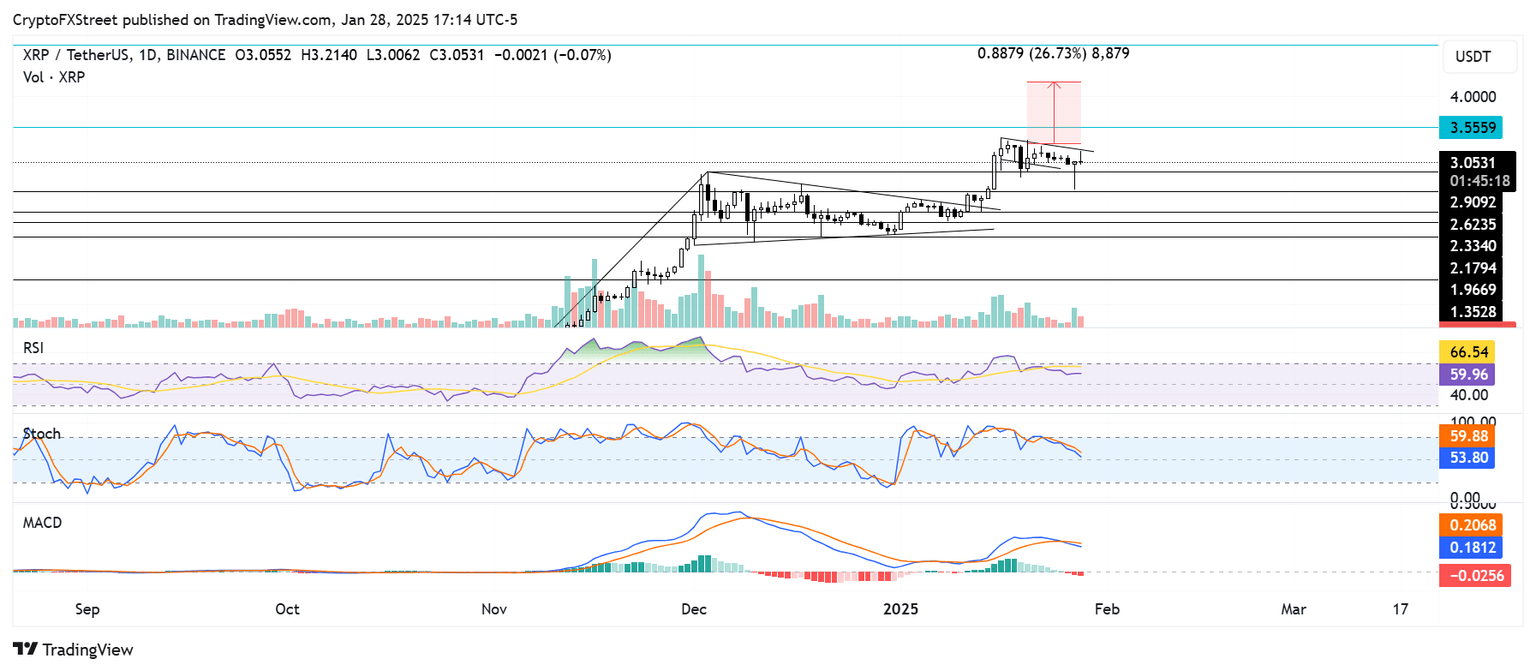The width and height of the screenshot is (1536, 672).
Task: Click the 4.0000 price axis value
Action: click(1474, 98)
